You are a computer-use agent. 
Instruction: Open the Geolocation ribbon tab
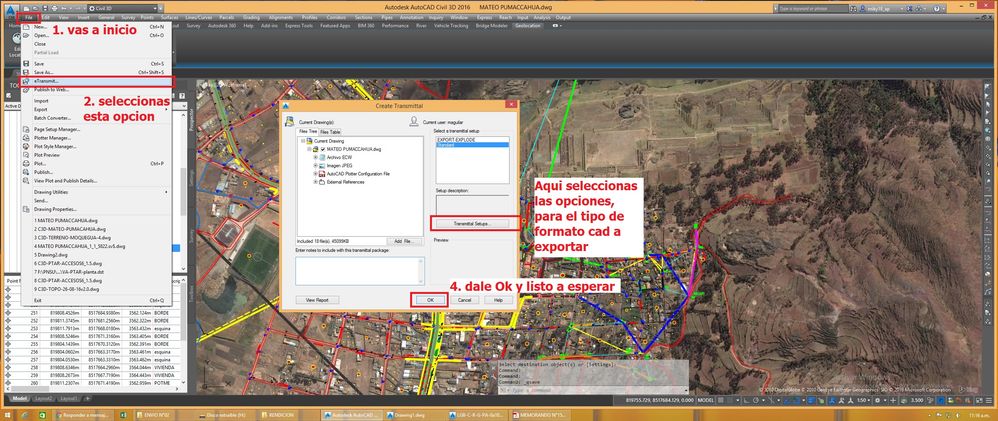528,26
